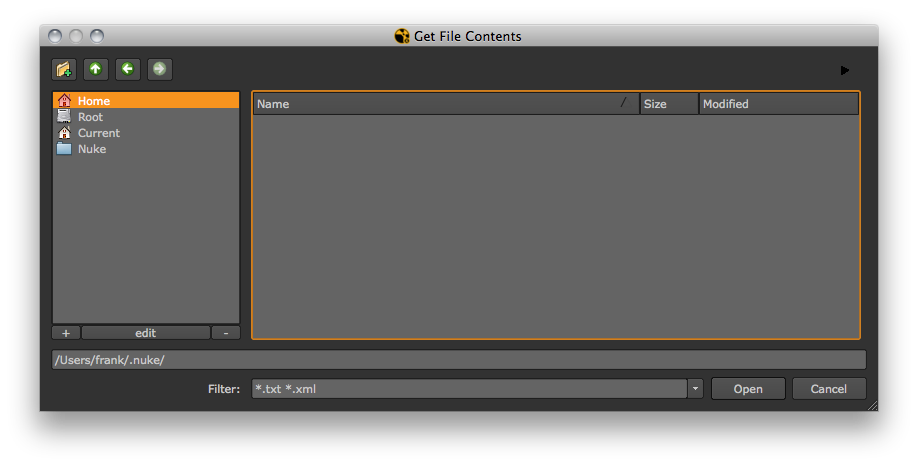Click the create new folder icon

[x=64, y=69]
